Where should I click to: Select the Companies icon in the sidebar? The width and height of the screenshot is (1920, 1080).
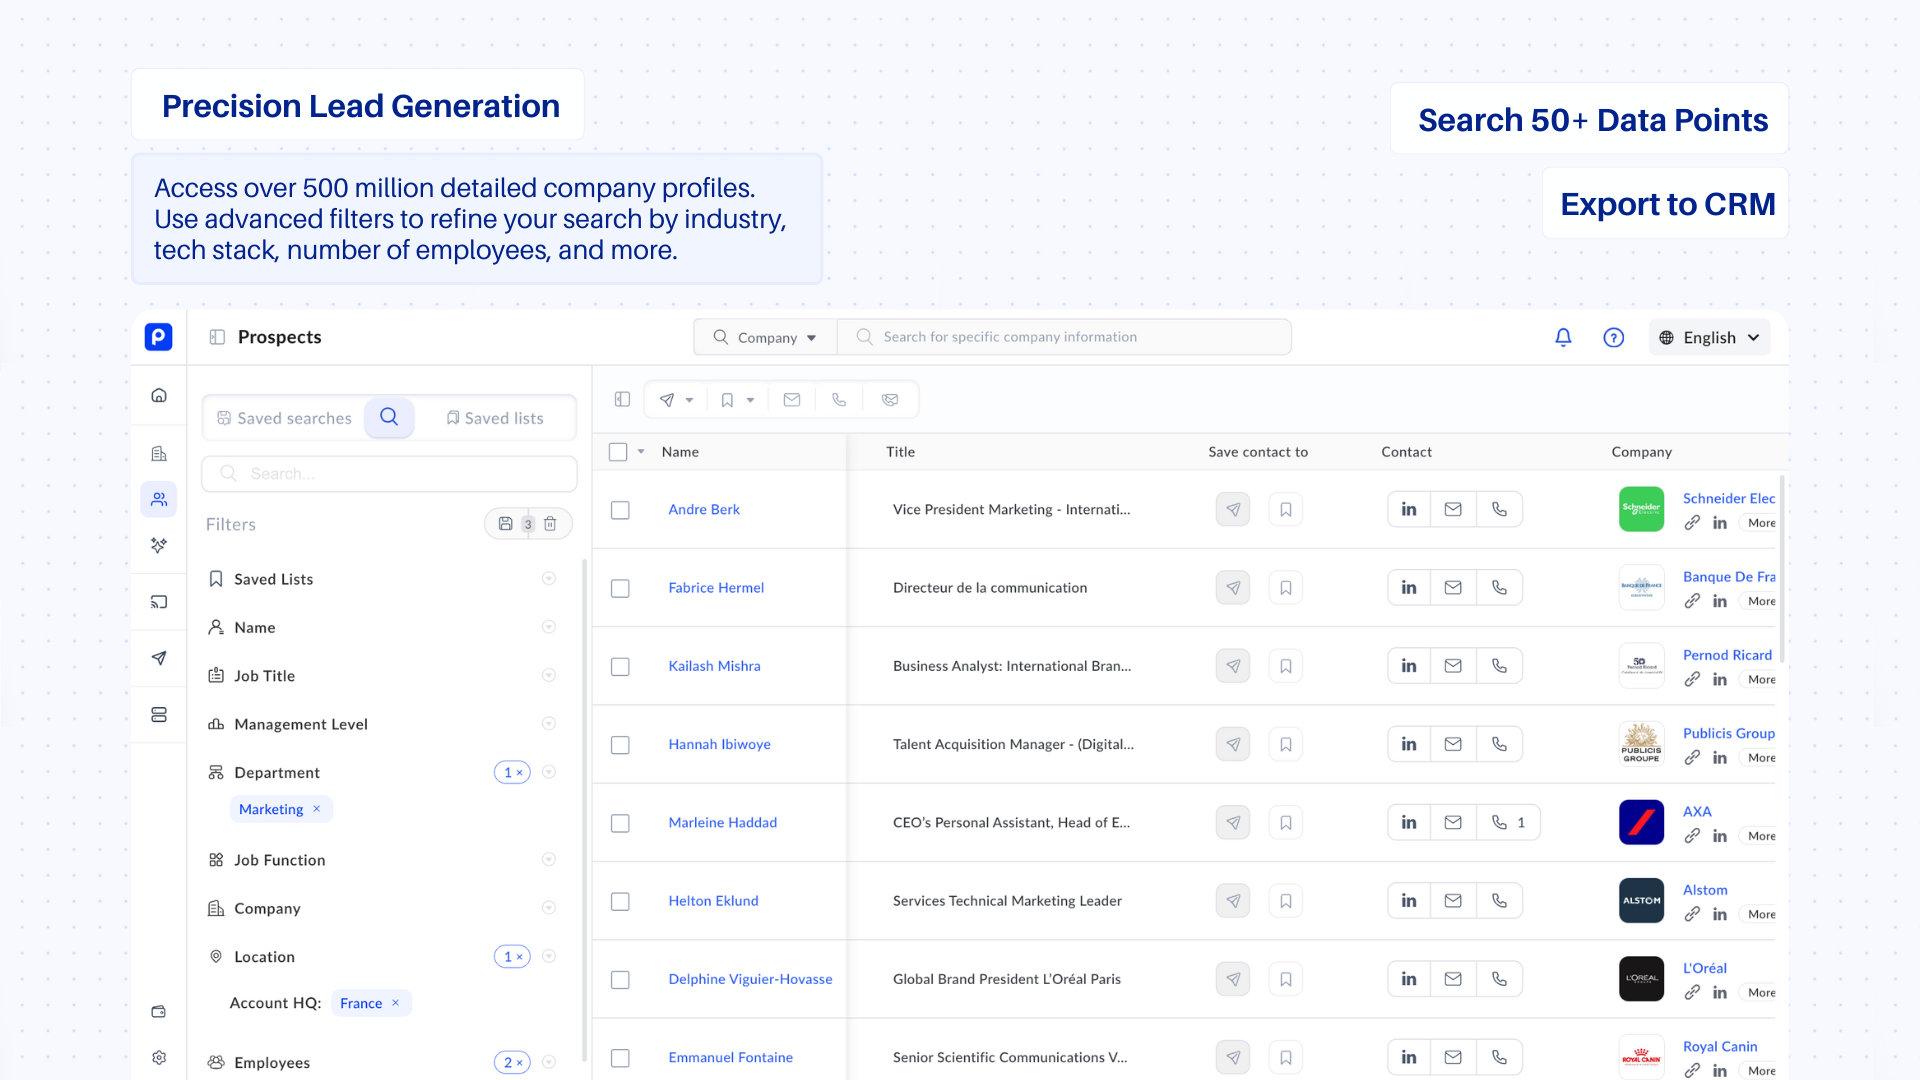tap(158, 453)
